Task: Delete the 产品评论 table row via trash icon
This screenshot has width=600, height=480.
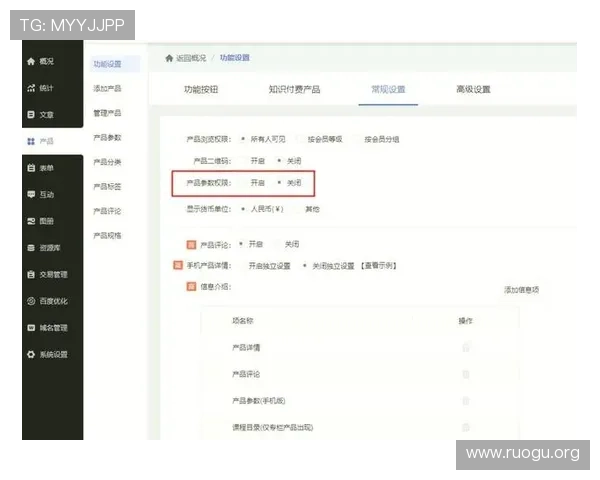Action: click(x=466, y=374)
